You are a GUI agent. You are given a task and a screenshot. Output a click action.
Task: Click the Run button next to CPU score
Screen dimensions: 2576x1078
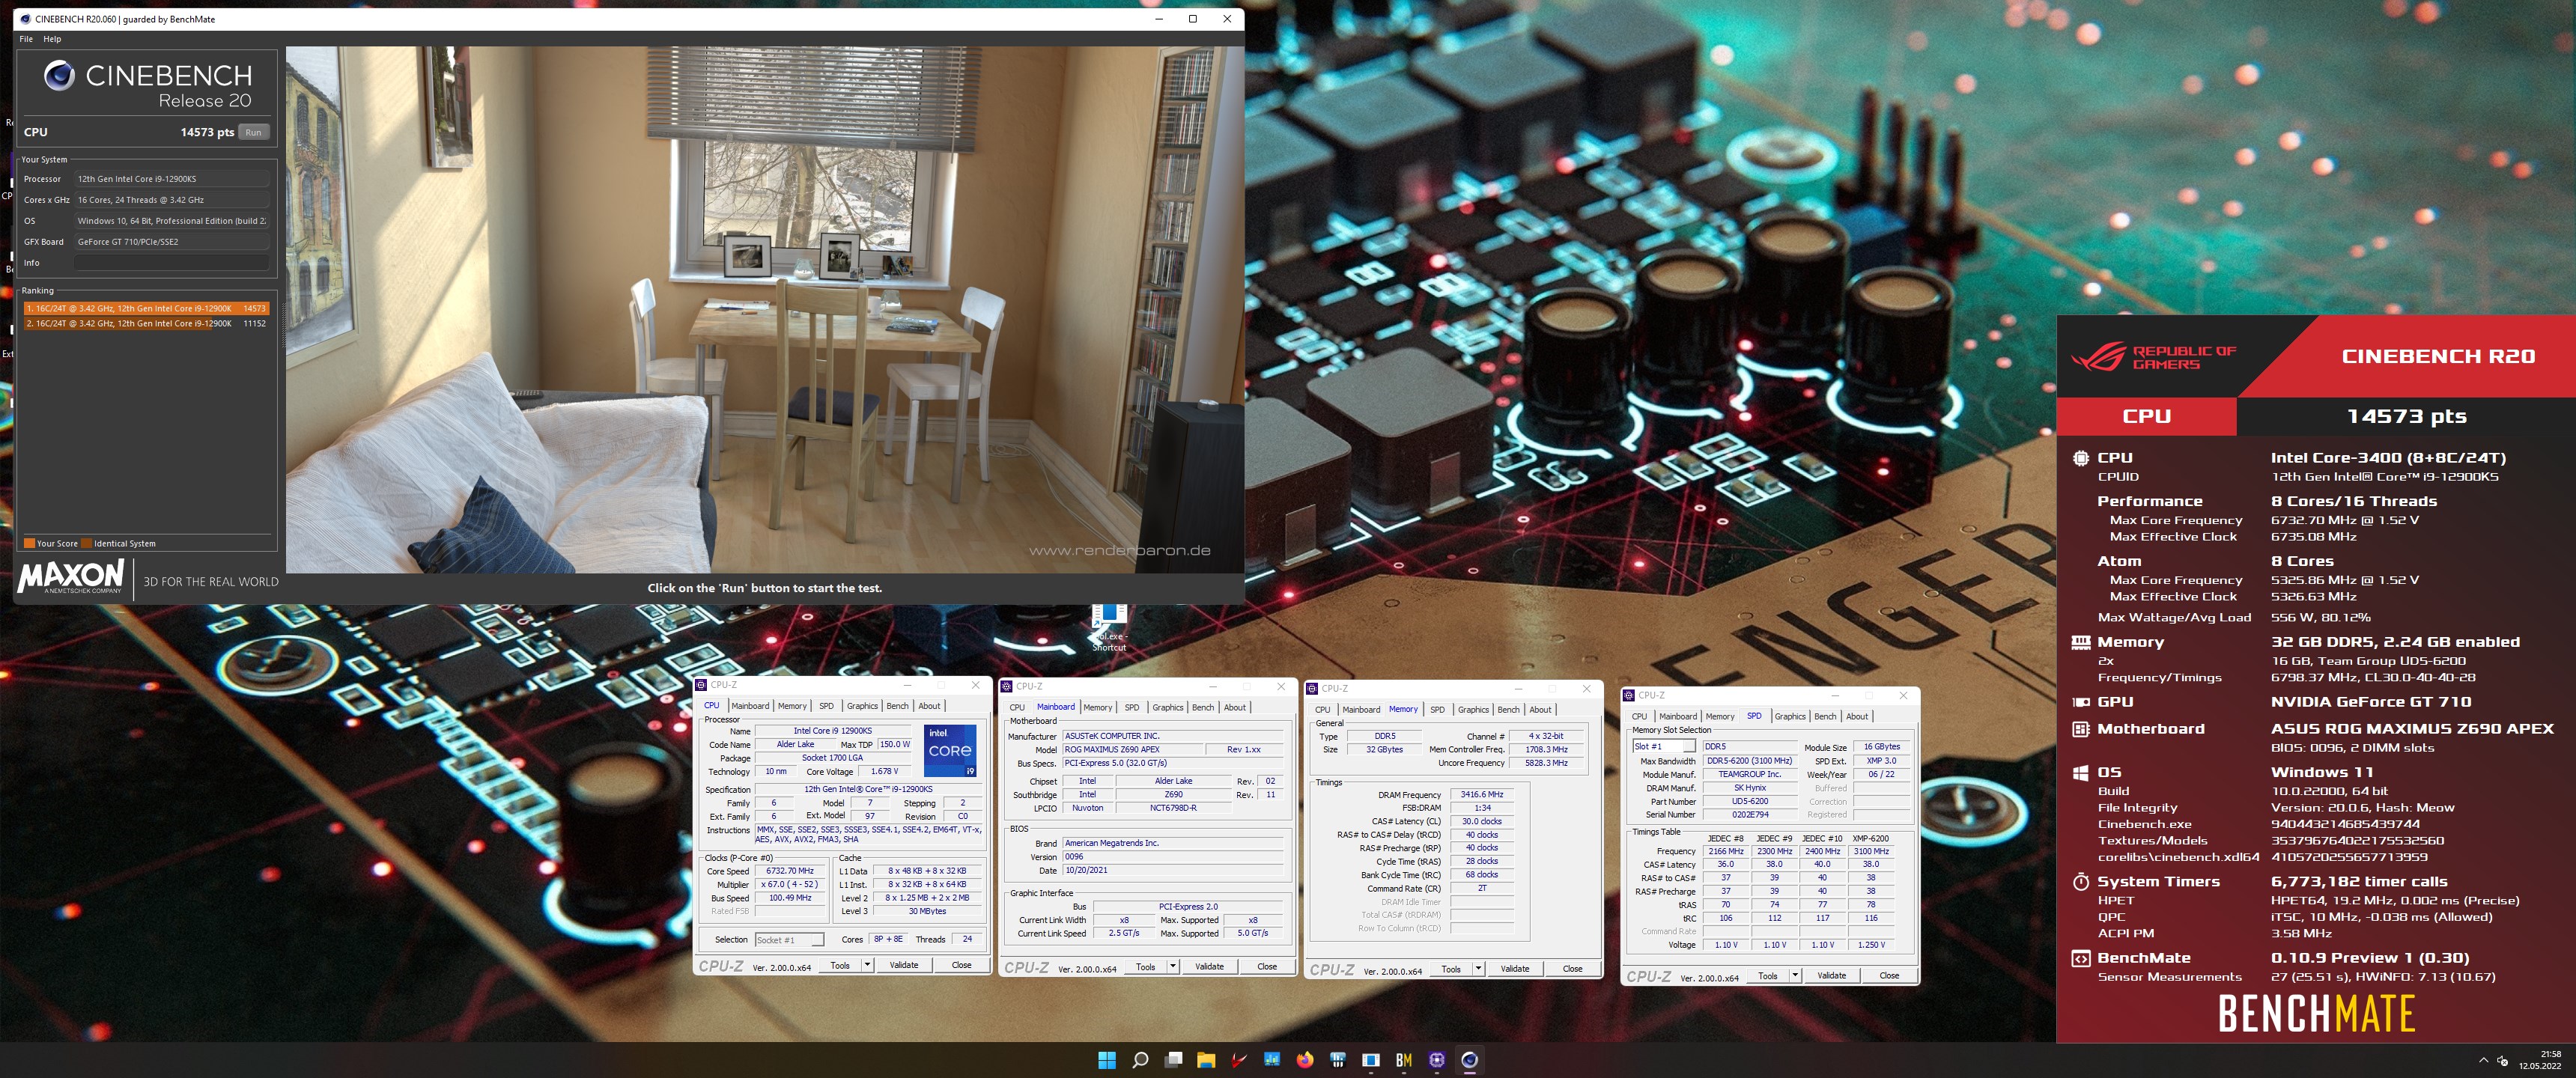point(254,132)
